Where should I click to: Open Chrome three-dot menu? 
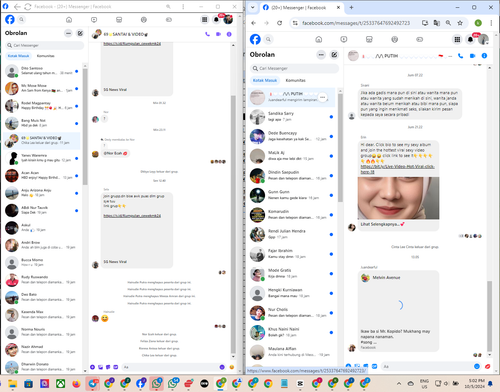click(x=491, y=23)
